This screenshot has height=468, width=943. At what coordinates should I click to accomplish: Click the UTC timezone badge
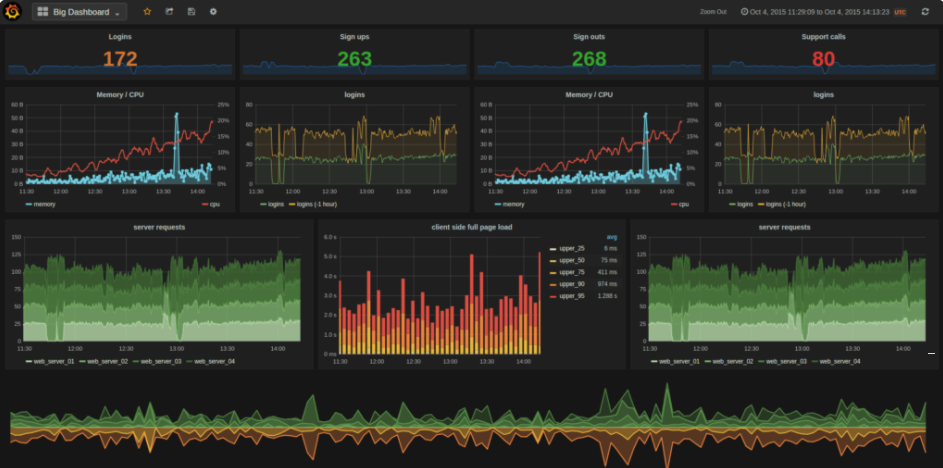pyautogui.click(x=900, y=12)
